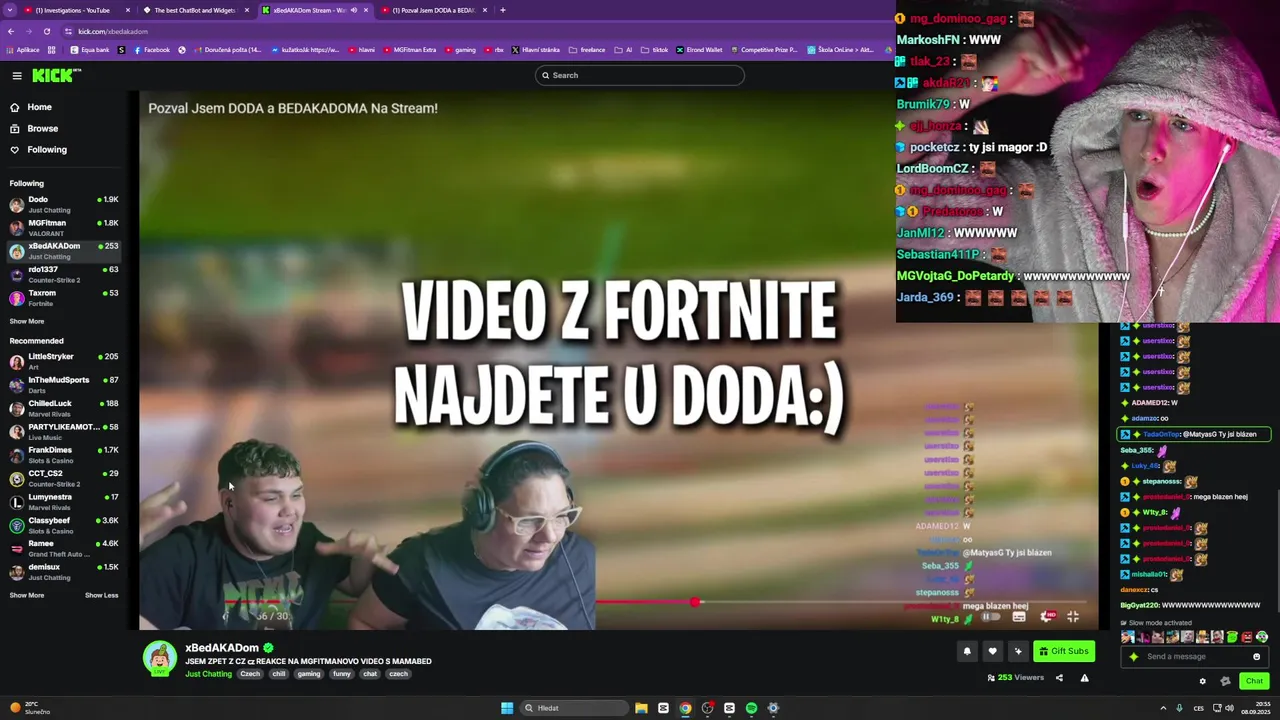The image size is (1280, 720).
Task: Click the funny stream tag
Action: click(342, 674)
